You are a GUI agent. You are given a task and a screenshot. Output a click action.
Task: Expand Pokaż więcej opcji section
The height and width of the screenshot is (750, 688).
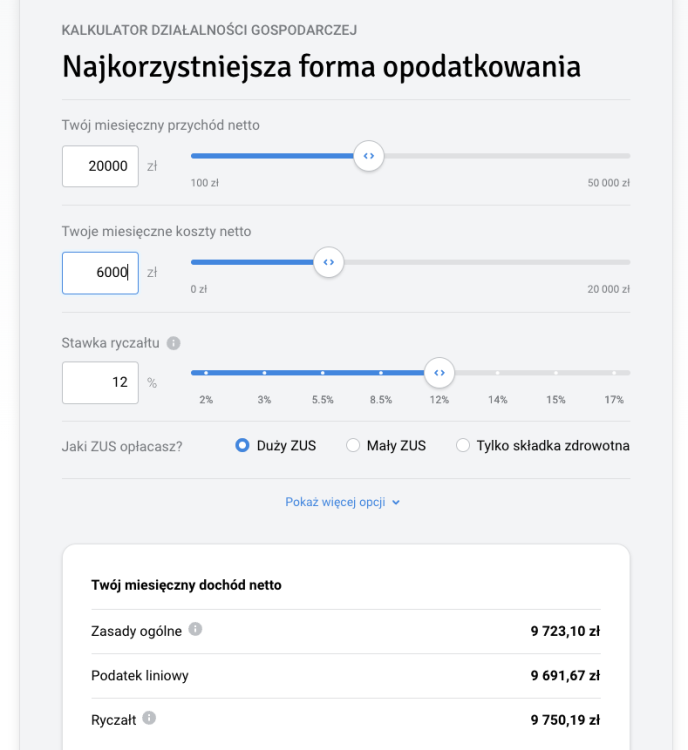[x=337, y=502]
